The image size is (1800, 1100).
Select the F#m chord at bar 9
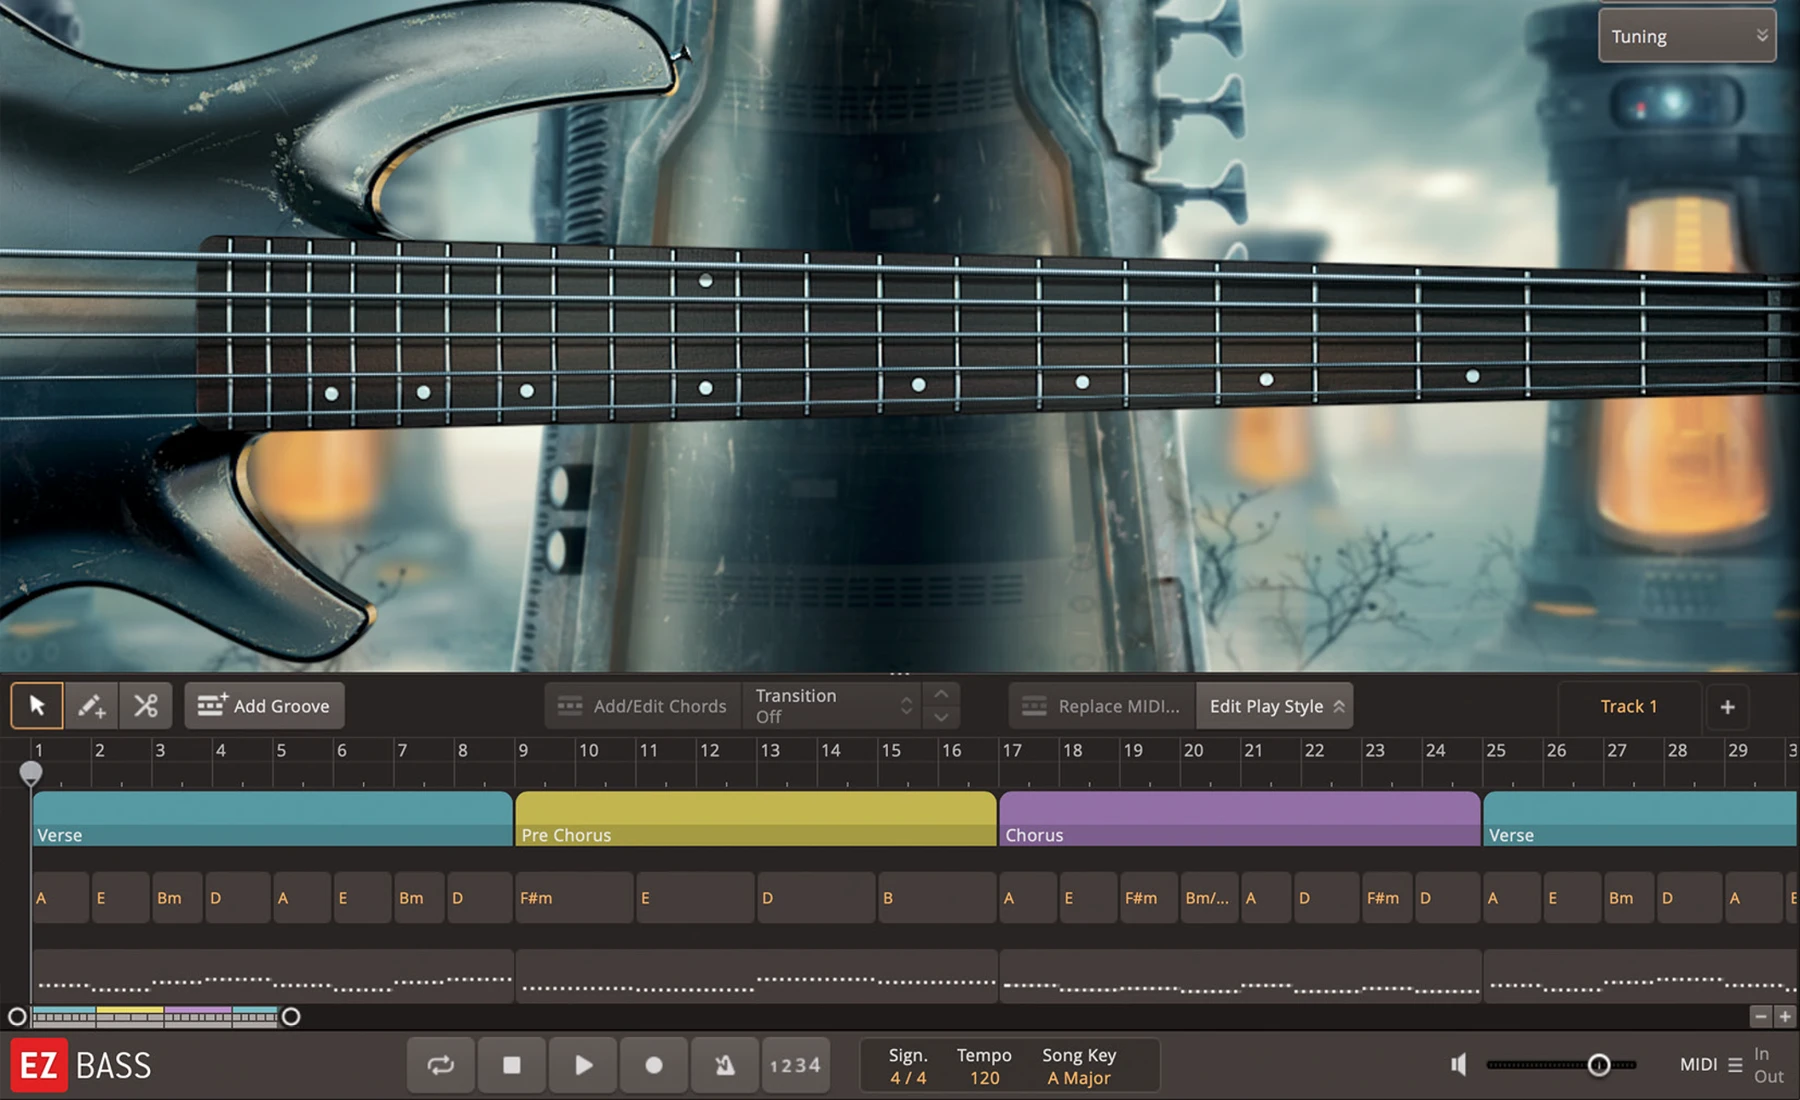[x=574, y=898]
